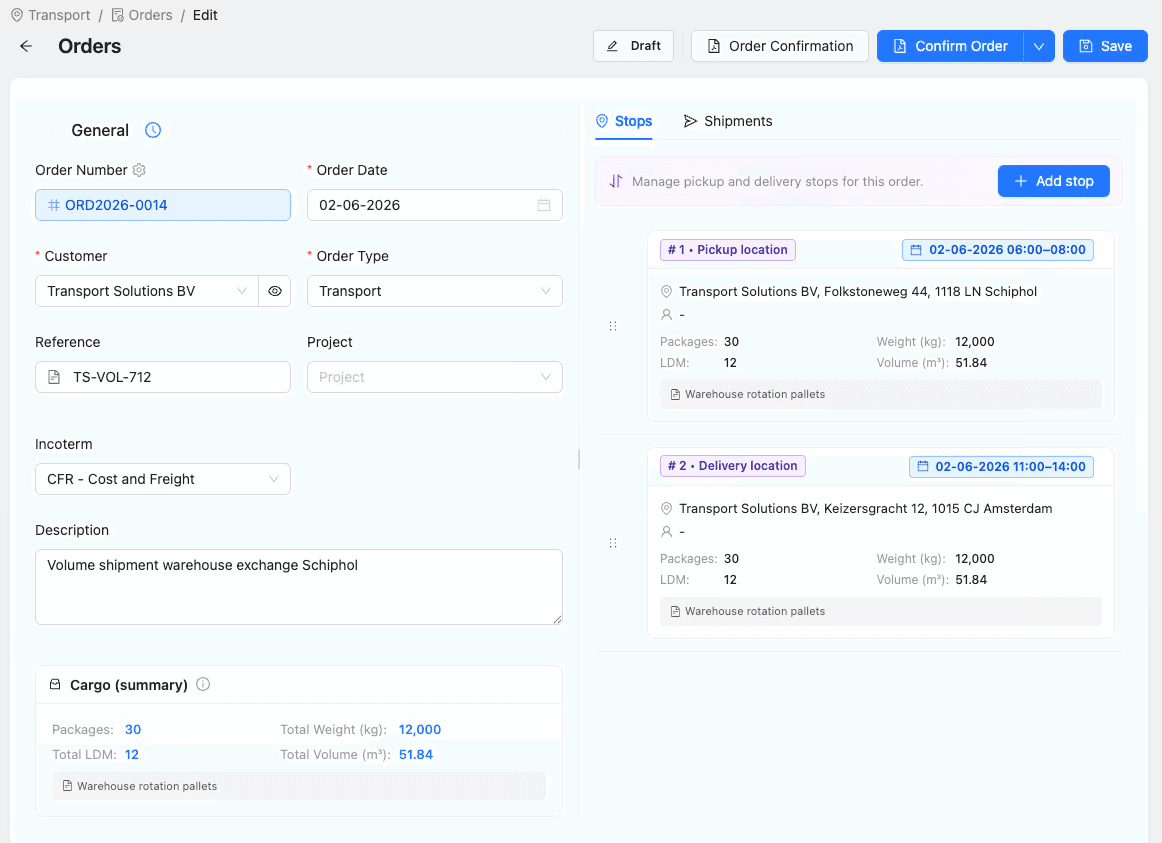
Task: Click the Reference field TS-VOL-712
Action: coord(163,377)
